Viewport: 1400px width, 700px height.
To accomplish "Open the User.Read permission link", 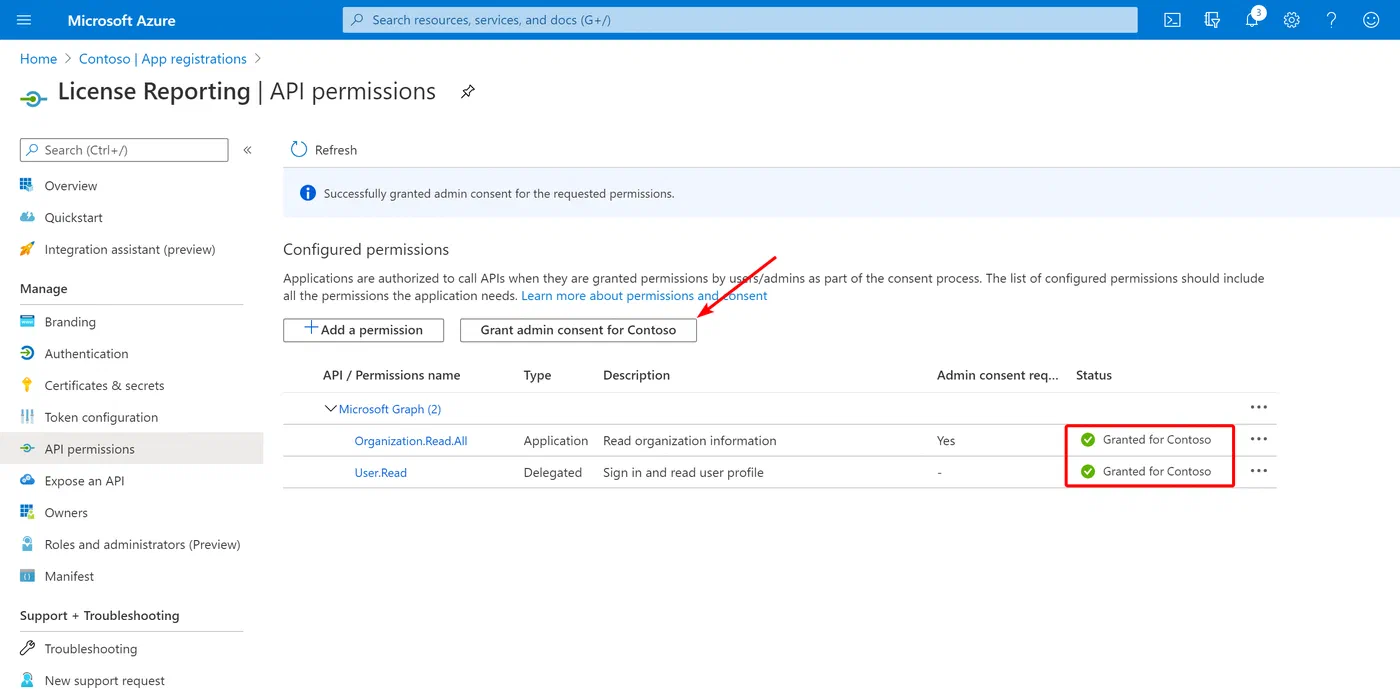I will (x=381, y=473).
